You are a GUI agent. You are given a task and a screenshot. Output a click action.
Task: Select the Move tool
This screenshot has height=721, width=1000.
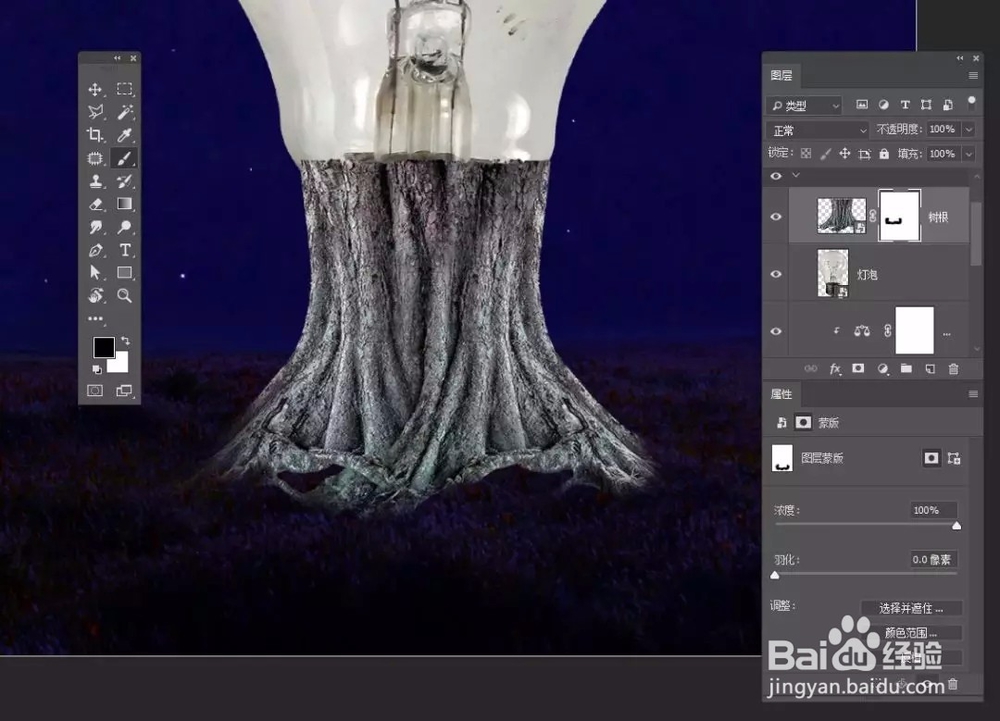95,89
